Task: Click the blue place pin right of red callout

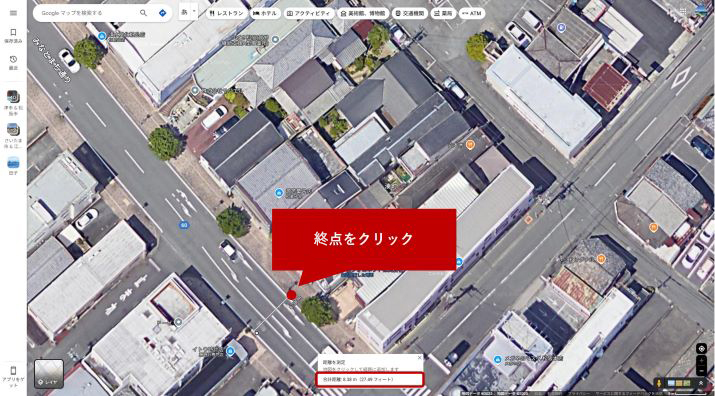Action: point(459,262)
